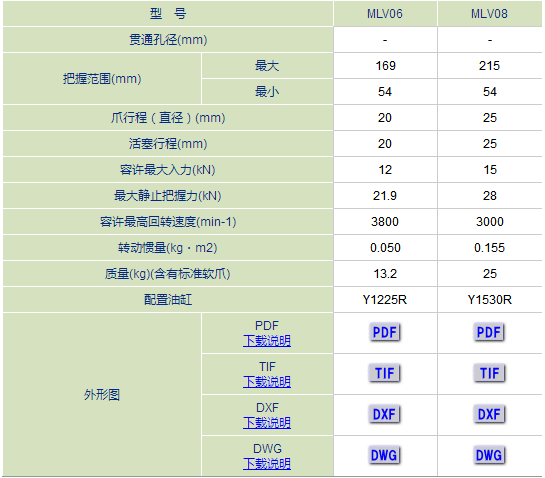The image size is (545, 478).
Task: Select the Y1530R cylinder cell
Action: tap(489, 300)
